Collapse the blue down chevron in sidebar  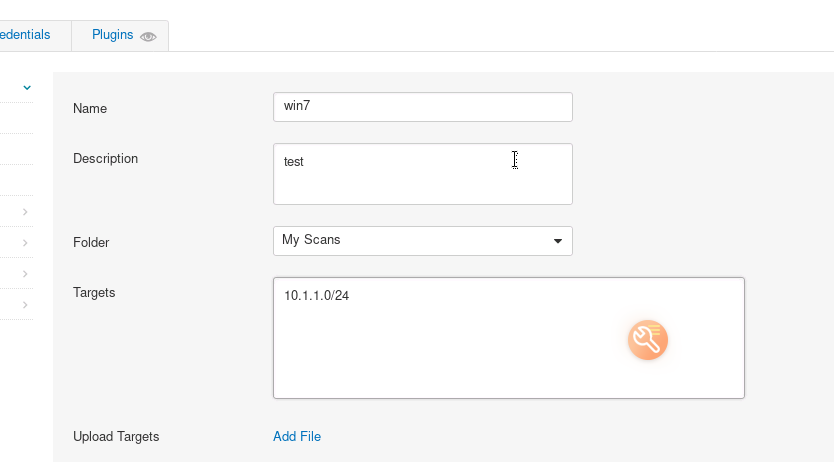point(27,88)
